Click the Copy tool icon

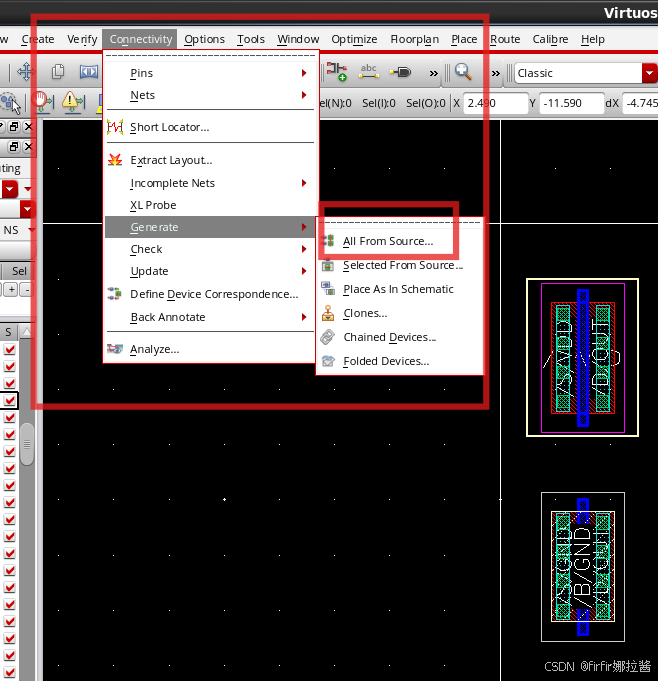click(x=58, y=72)
